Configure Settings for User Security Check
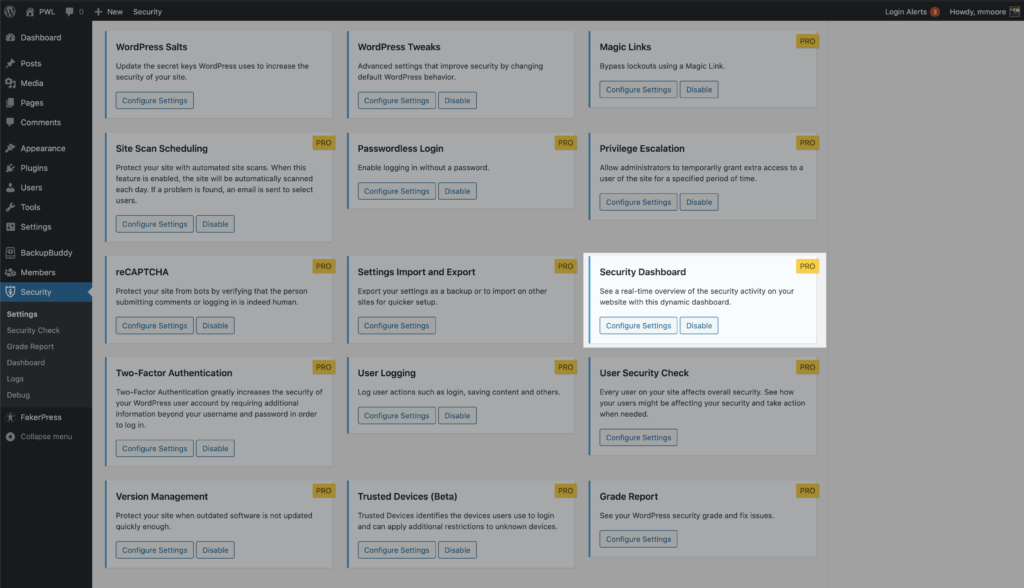Image resolution: width=1024 pixels, height=588 pixels. point(638,438)
